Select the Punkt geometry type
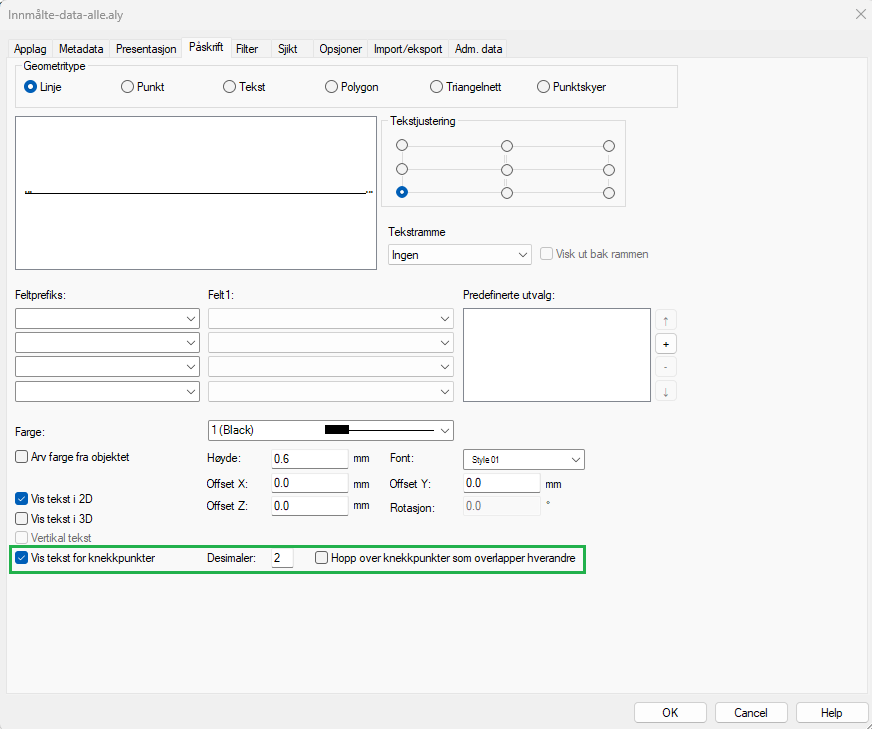Viewport: 872px width, 729px height. [127, 87]
